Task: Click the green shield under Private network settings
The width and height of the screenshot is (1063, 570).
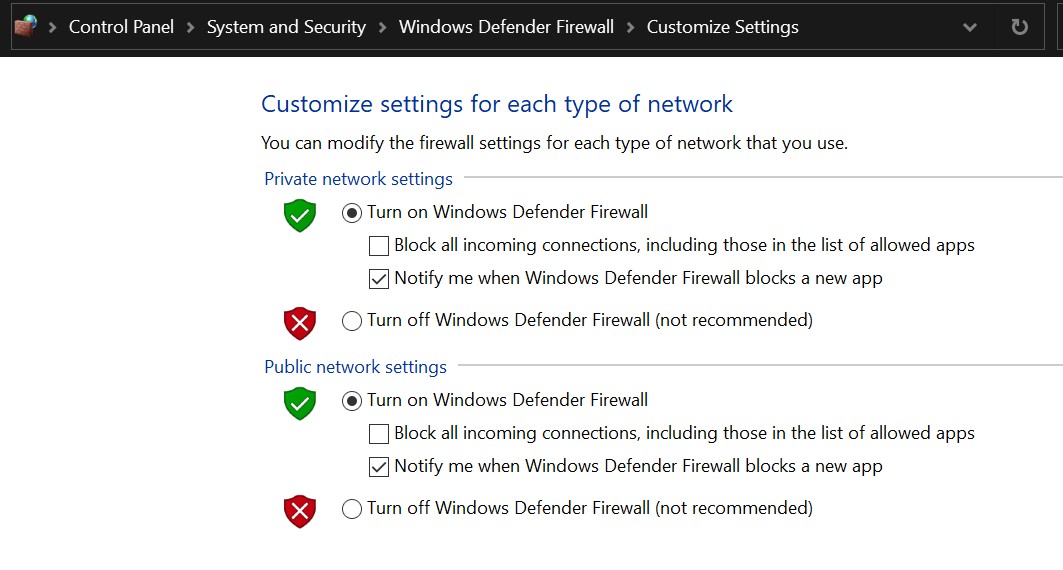Action: [x=300, y=215]
